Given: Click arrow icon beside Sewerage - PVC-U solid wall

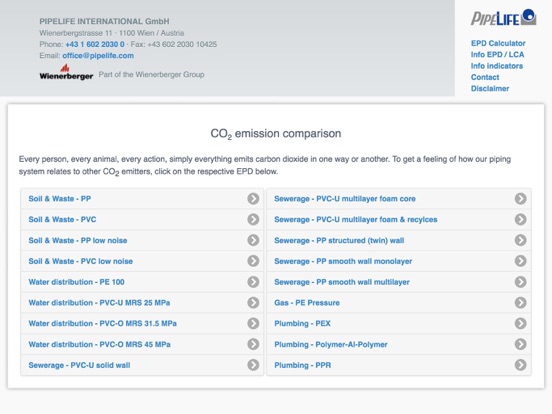Looking at the screenshot, I should pyautogui.click(x=253, y=365).
